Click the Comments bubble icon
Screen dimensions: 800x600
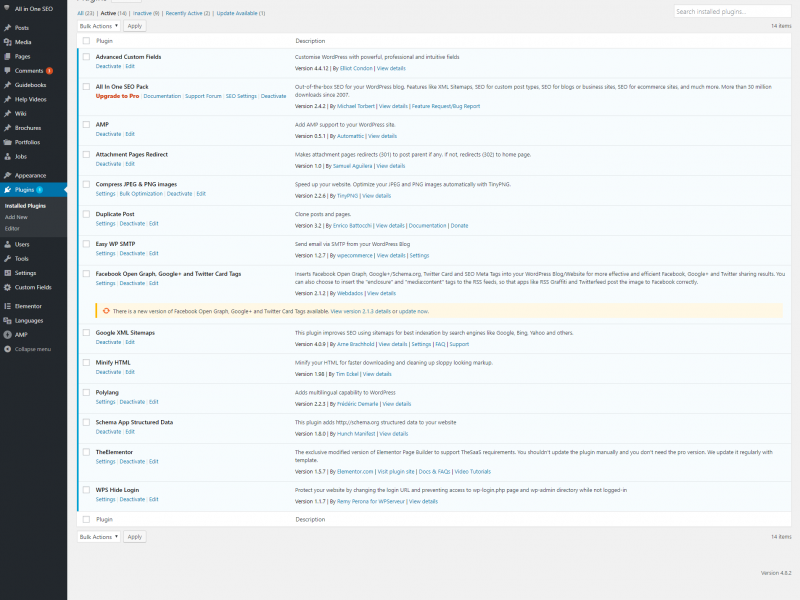click(7, 70)
